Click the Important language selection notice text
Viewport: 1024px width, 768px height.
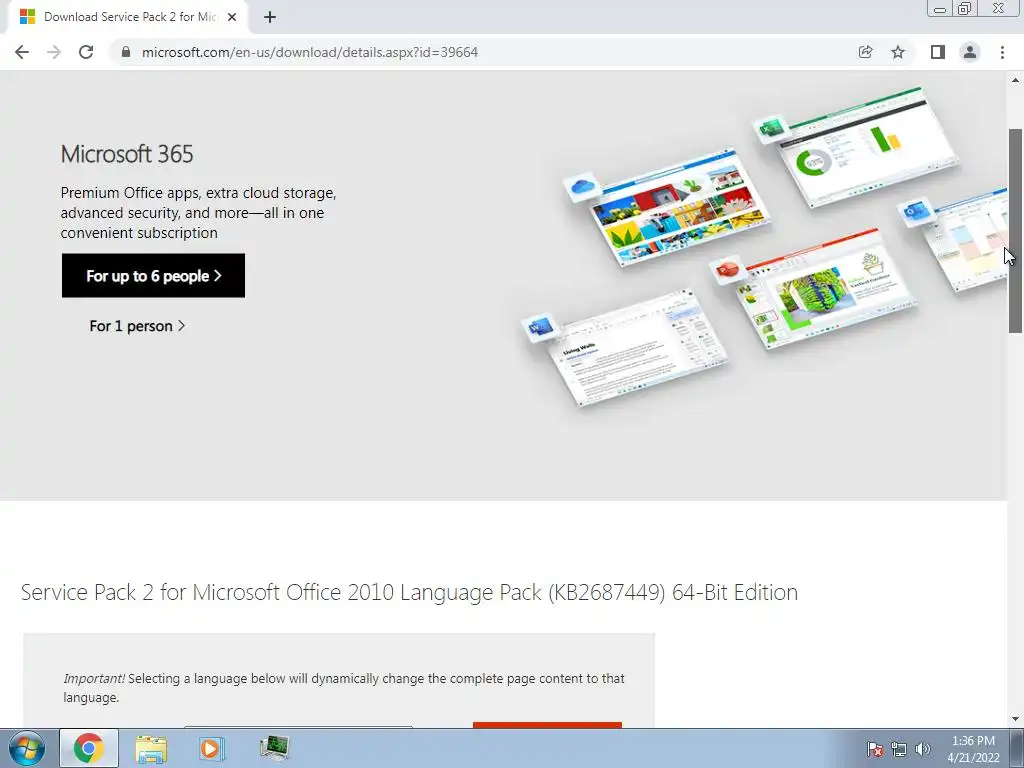(344, 688)
